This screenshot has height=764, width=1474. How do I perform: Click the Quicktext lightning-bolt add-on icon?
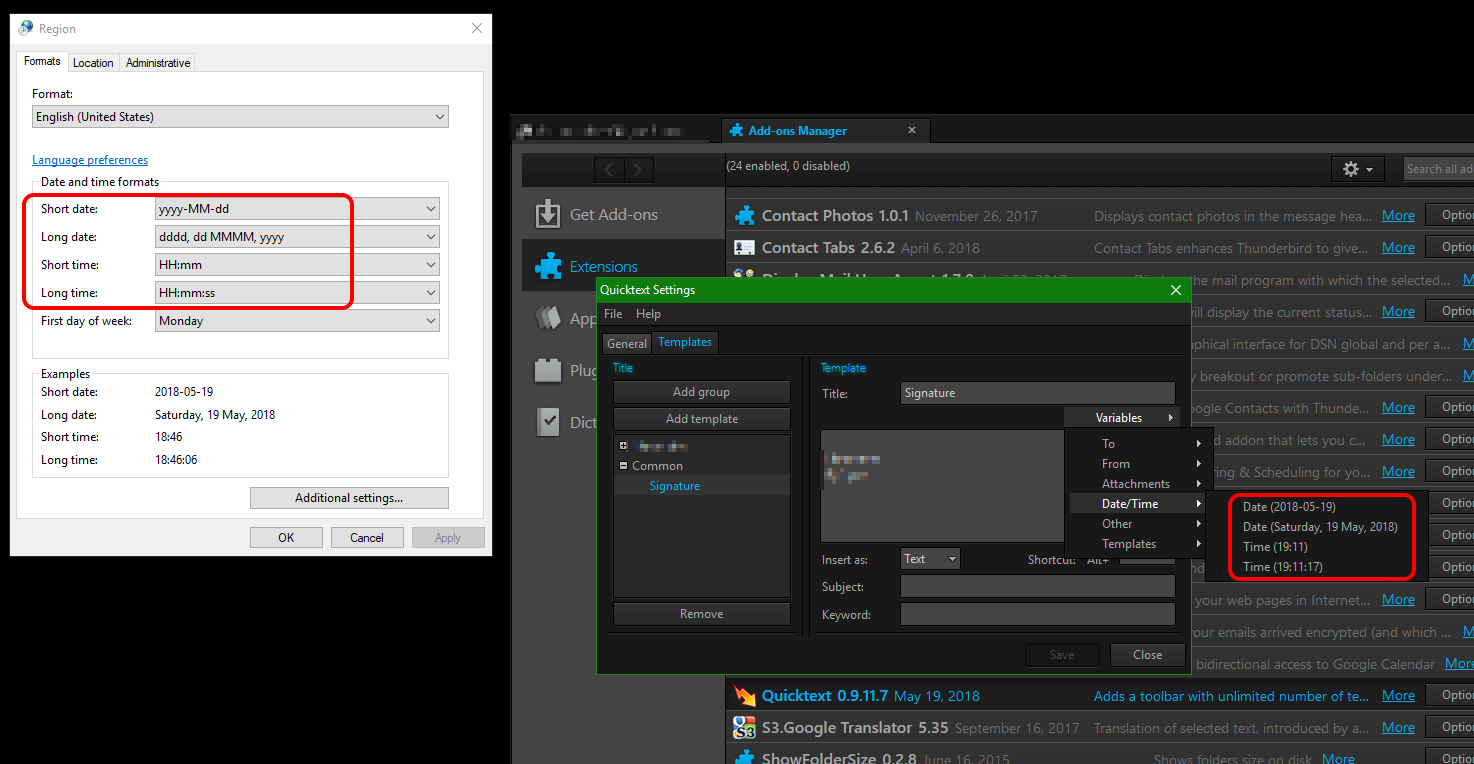coord(744,695)
